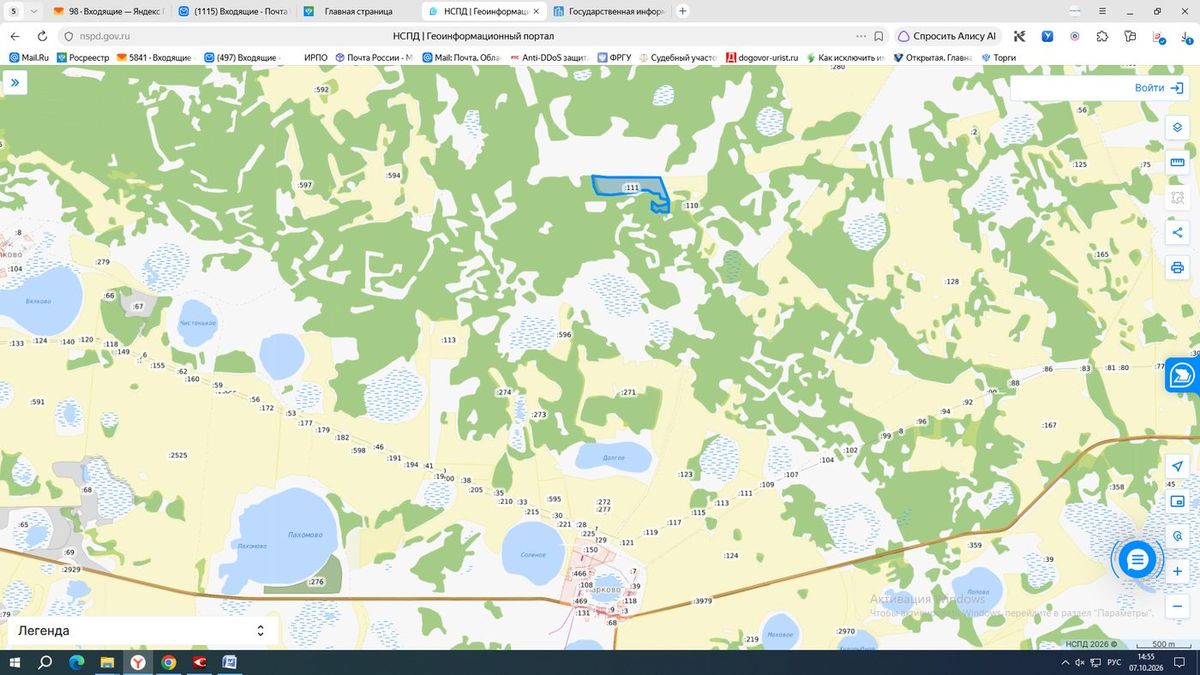Open the taskbar clock and calendar

point(1144,662)
